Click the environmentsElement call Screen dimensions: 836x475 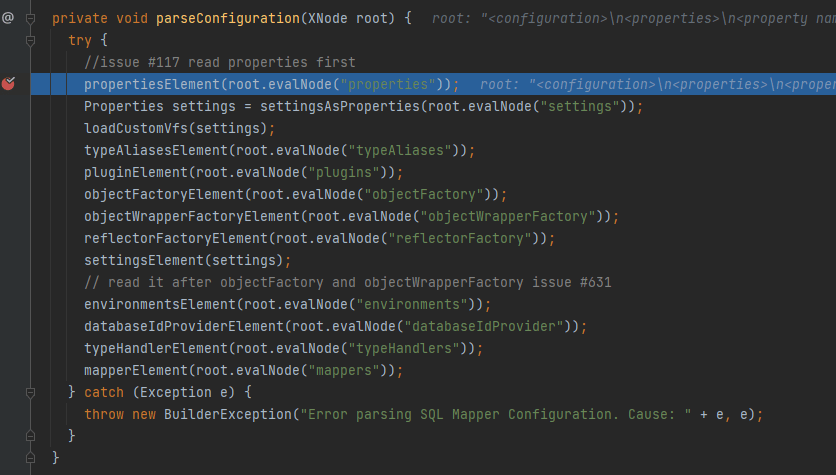tap(160, 304)
